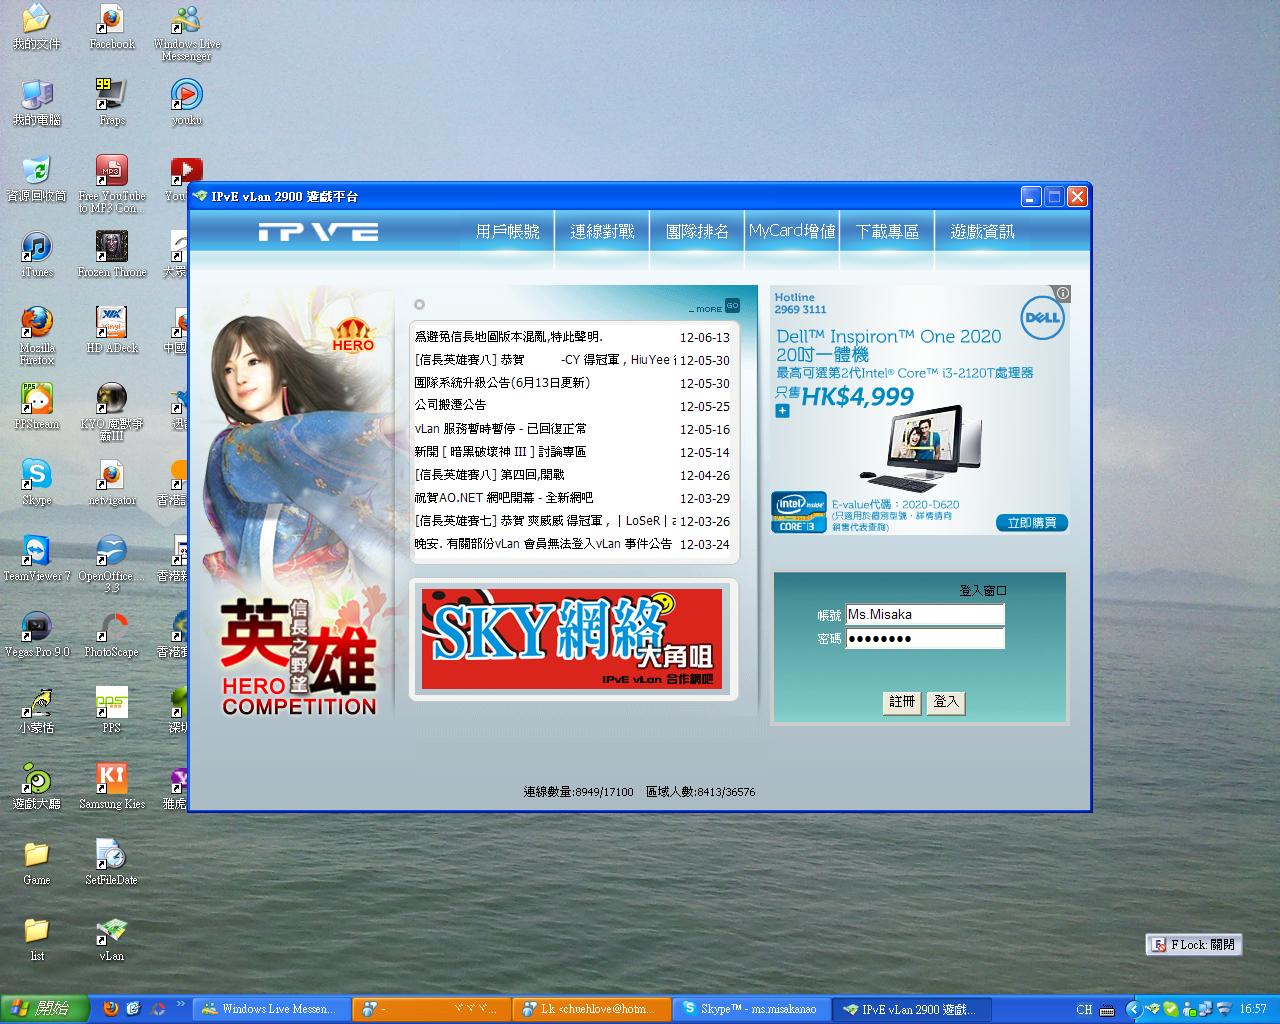Switch to Windows Live Messenger taskbar window
This screenshot has width=1280, height=1024.
pyautogui.click(x=272, y=1010)
